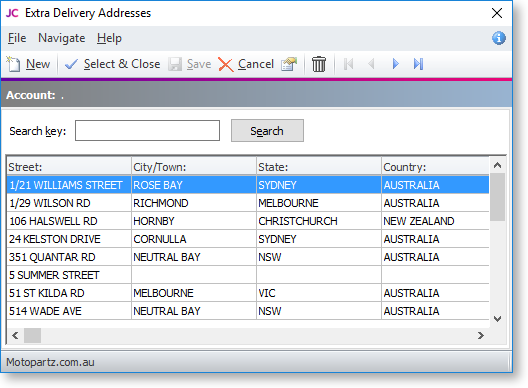The width and height of the screenshot is (528, 388).
Task: Click the red Cancel toolbar button
Action: pos(246,64)
